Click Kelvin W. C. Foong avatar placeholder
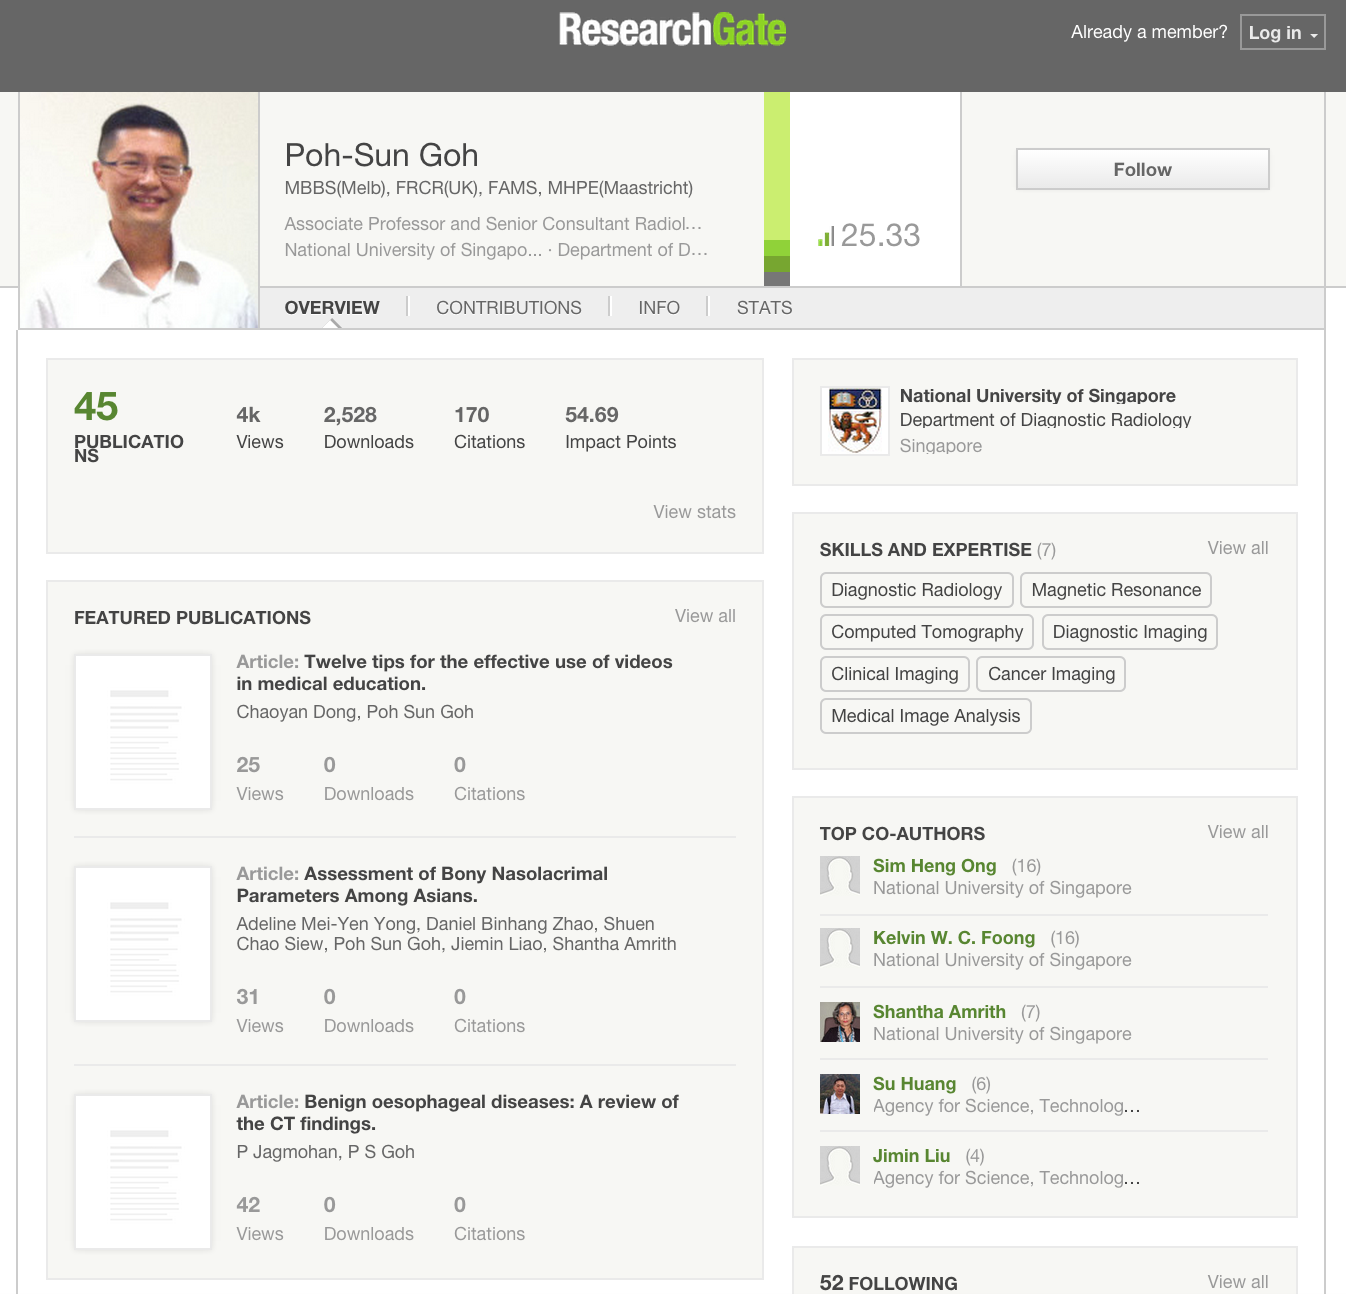 point(840,948)
